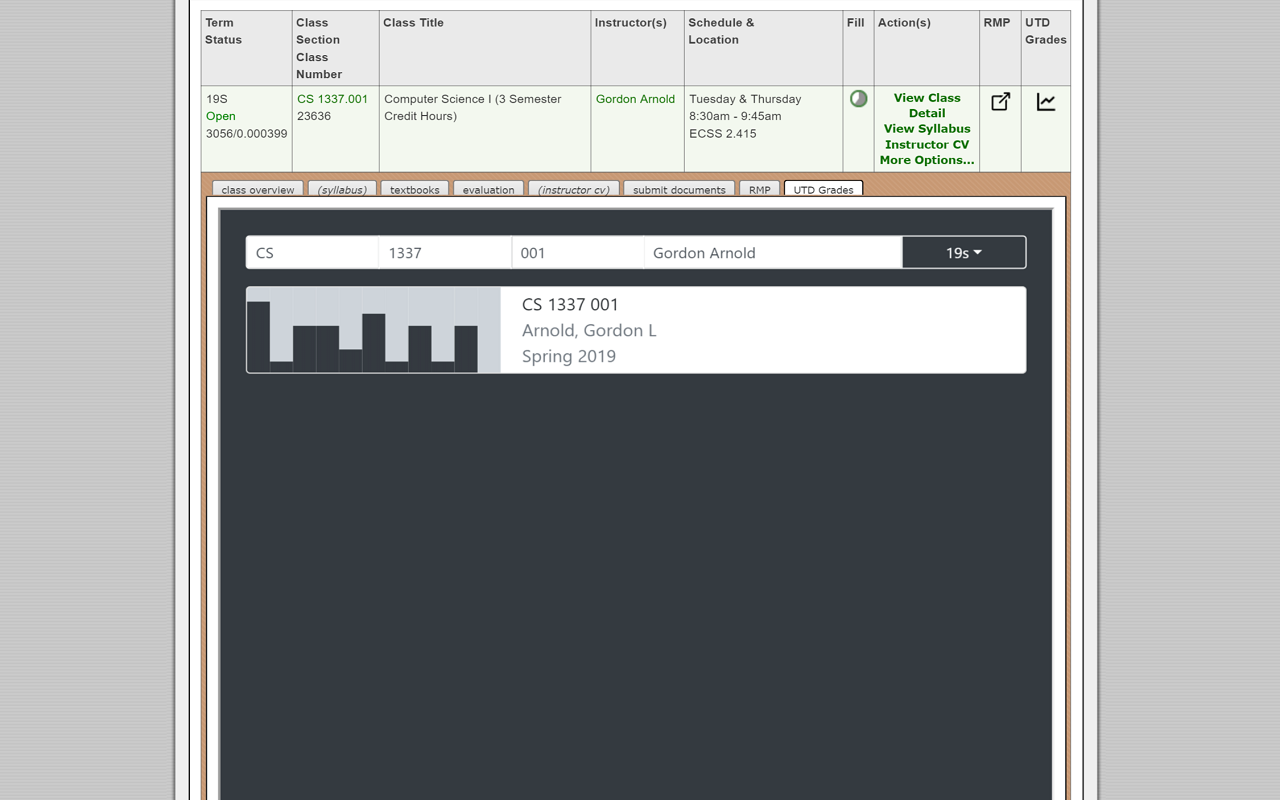
Task: Open the CS 1337 001 result title
Action: point(570,304)
